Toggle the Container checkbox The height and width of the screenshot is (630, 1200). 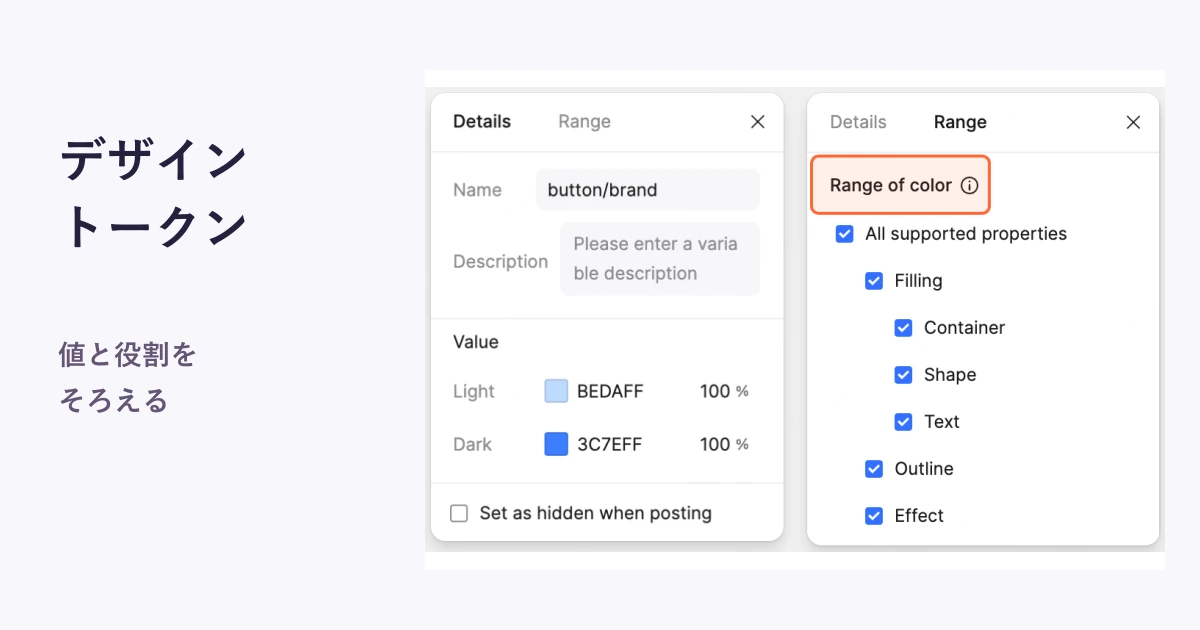903,328
